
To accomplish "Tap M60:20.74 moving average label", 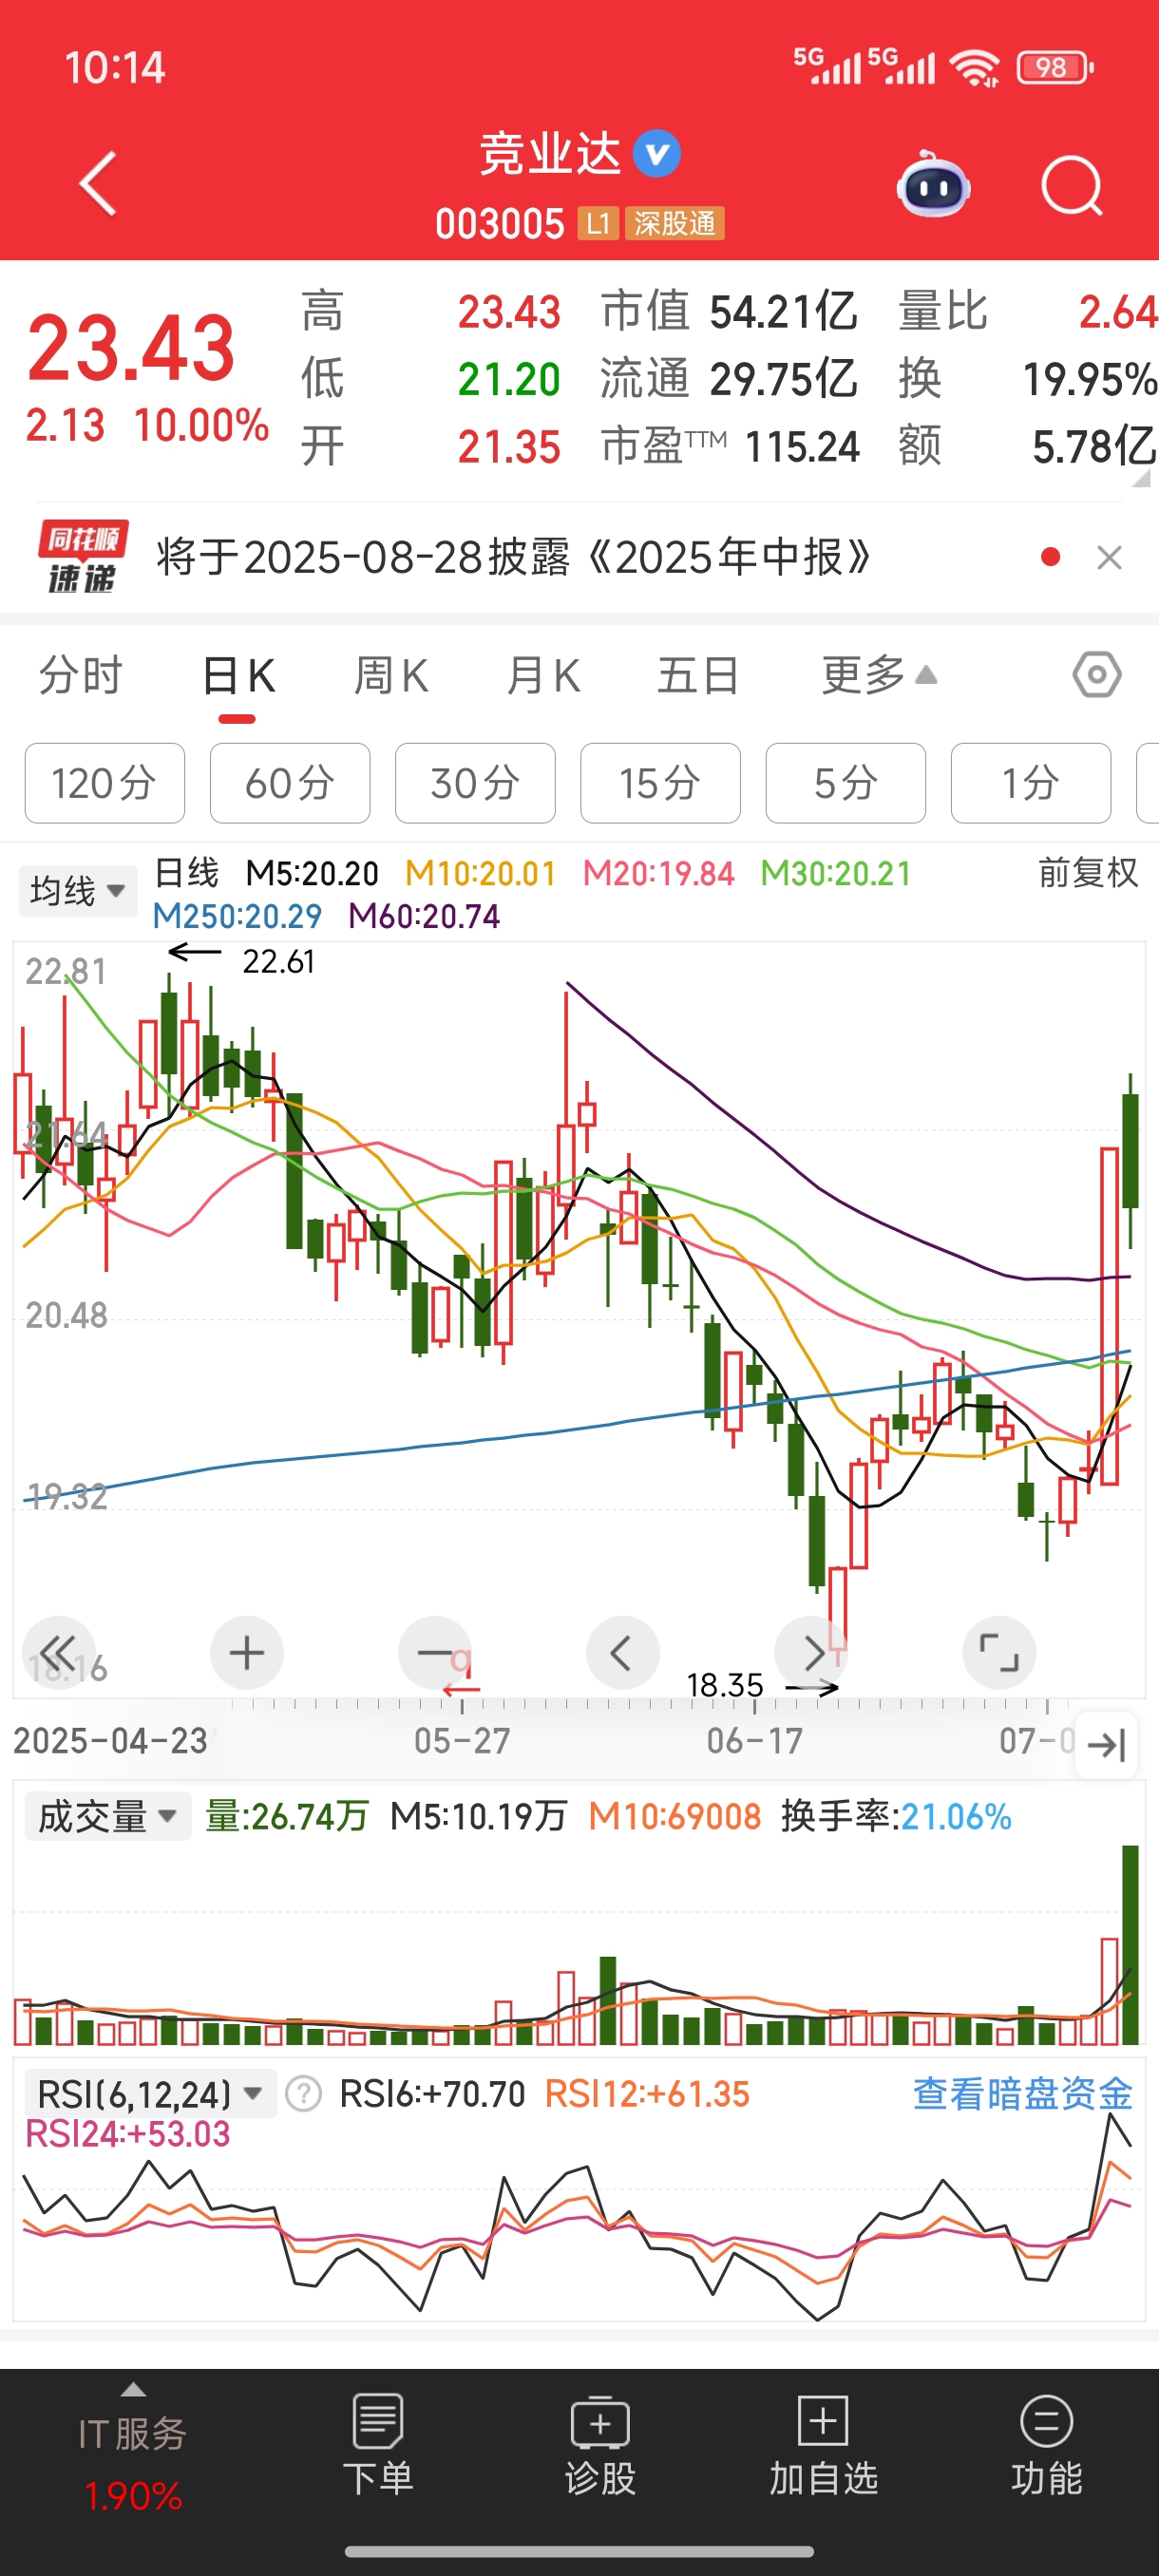I will (424, 916).
